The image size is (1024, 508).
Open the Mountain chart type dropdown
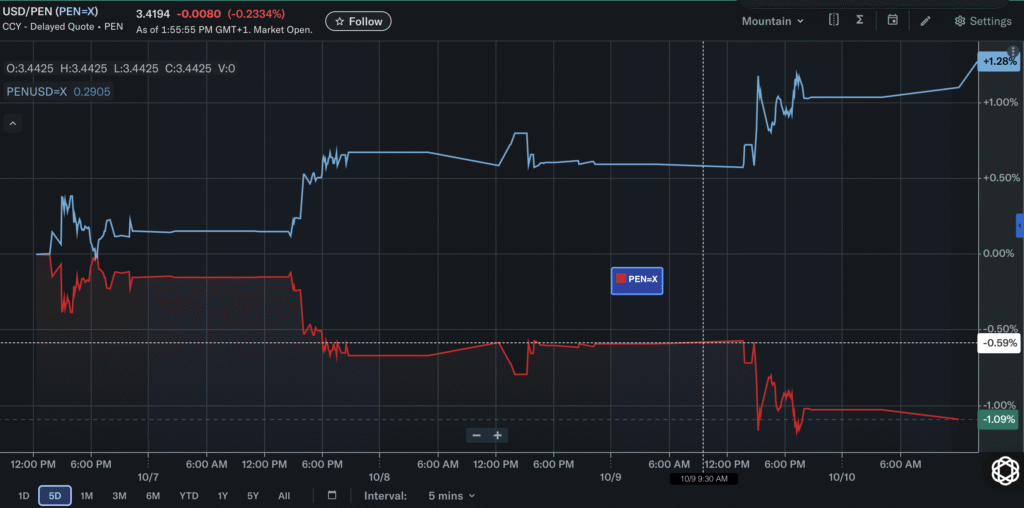pyautogui.click(x=772, y=21)
